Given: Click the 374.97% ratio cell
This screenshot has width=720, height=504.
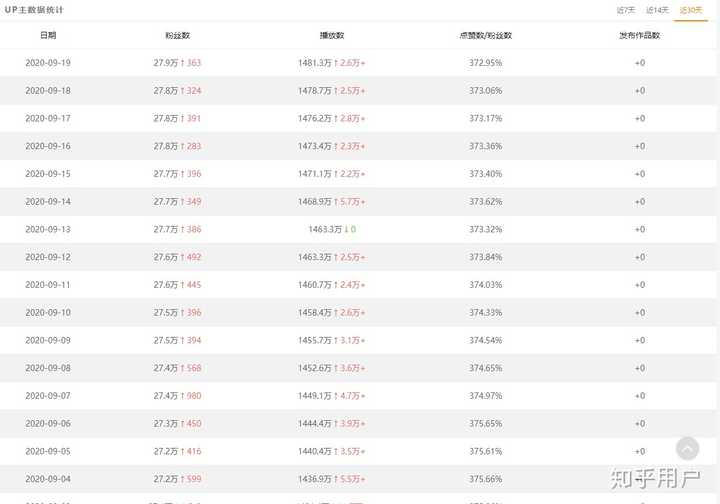Looking at the screenshot, I should tap(485, 396).
